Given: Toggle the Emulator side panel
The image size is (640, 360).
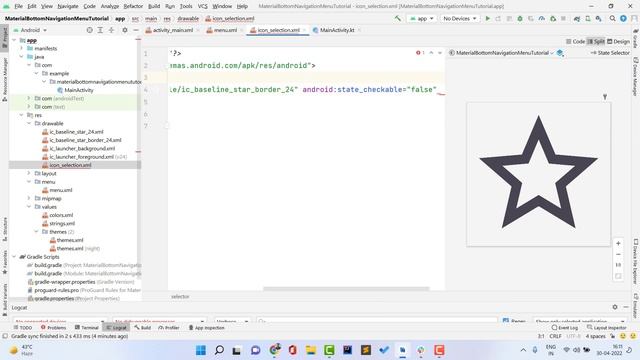Looking at the screenshot, I should (636, 306).
